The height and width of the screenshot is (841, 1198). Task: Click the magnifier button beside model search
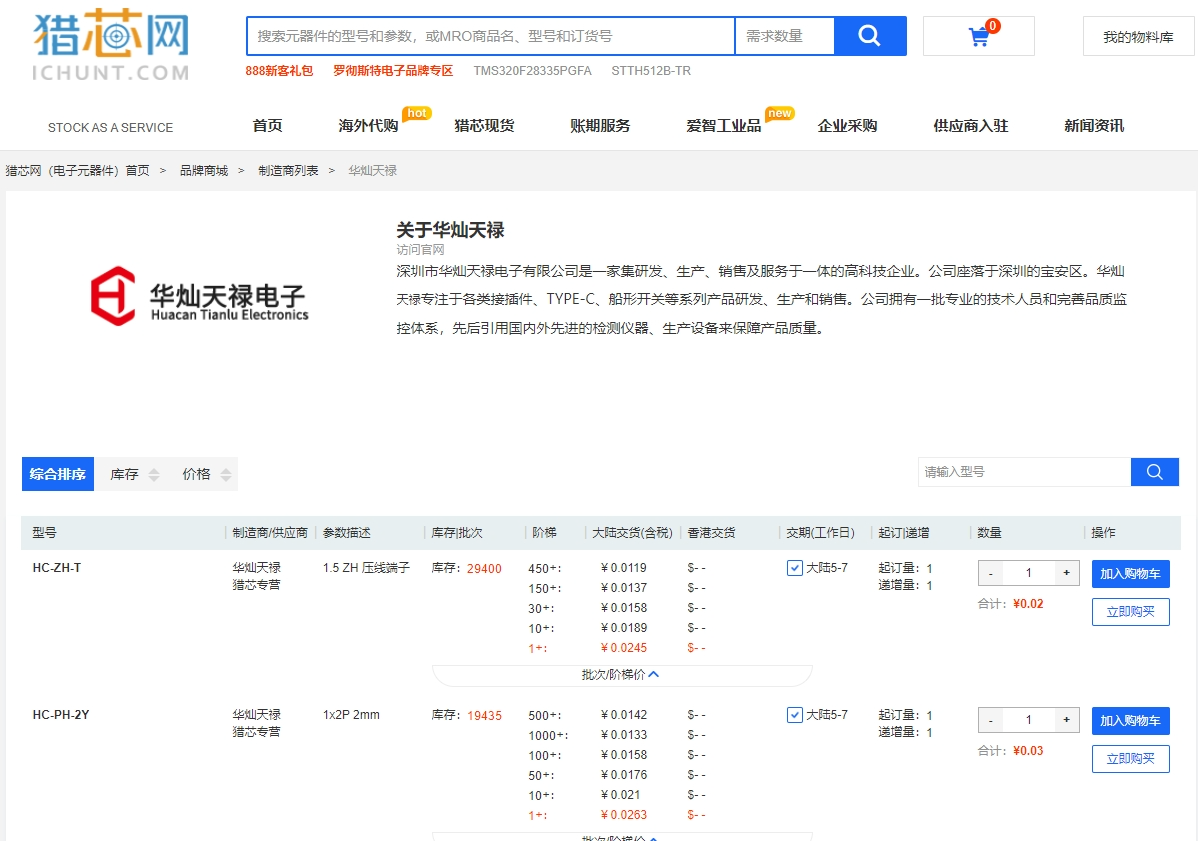[x=1154, y=472]
